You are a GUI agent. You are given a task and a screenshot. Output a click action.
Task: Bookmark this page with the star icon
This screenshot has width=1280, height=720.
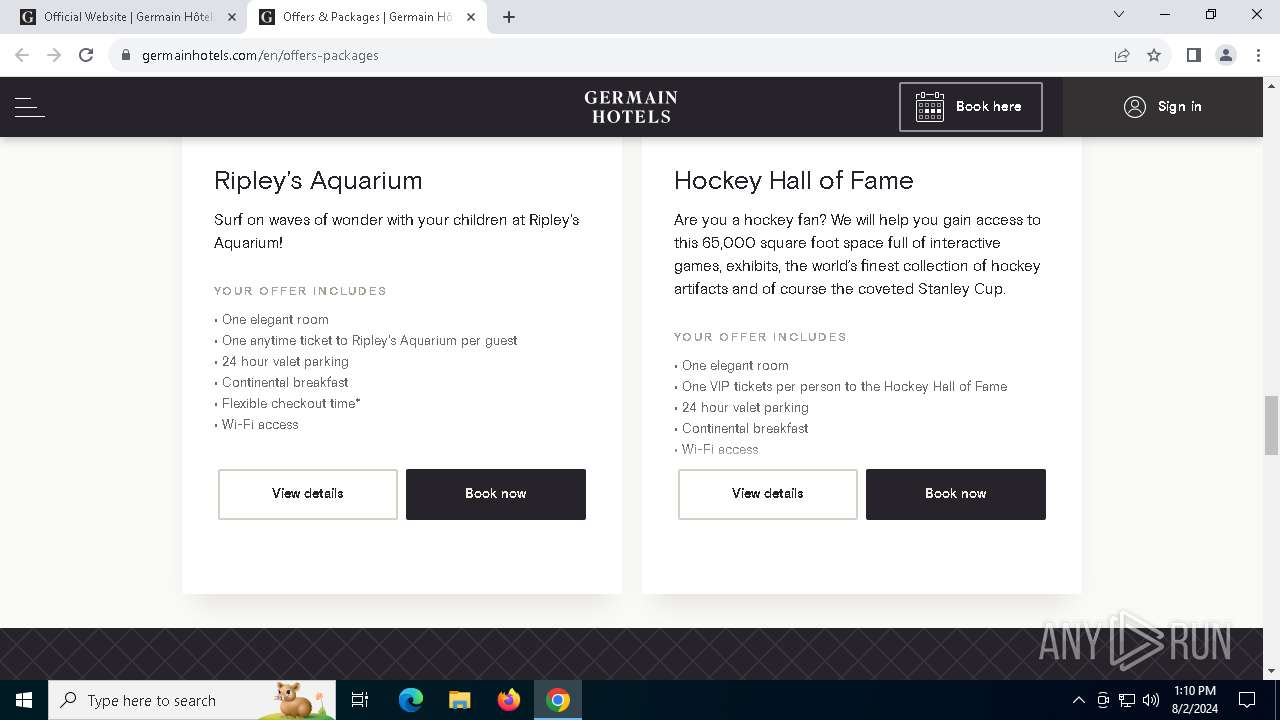coord(1154,55)
